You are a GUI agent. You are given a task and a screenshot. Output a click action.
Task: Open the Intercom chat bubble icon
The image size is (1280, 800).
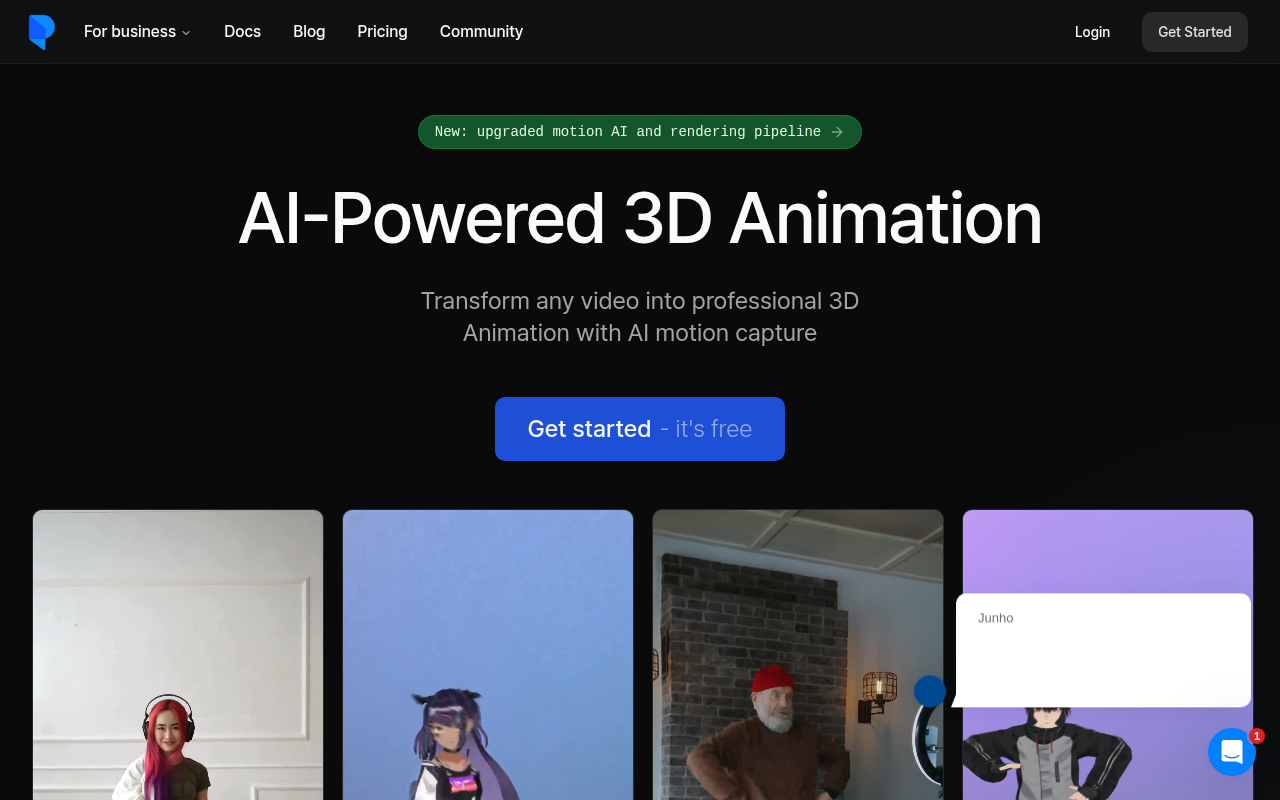tap(1231, 751)
